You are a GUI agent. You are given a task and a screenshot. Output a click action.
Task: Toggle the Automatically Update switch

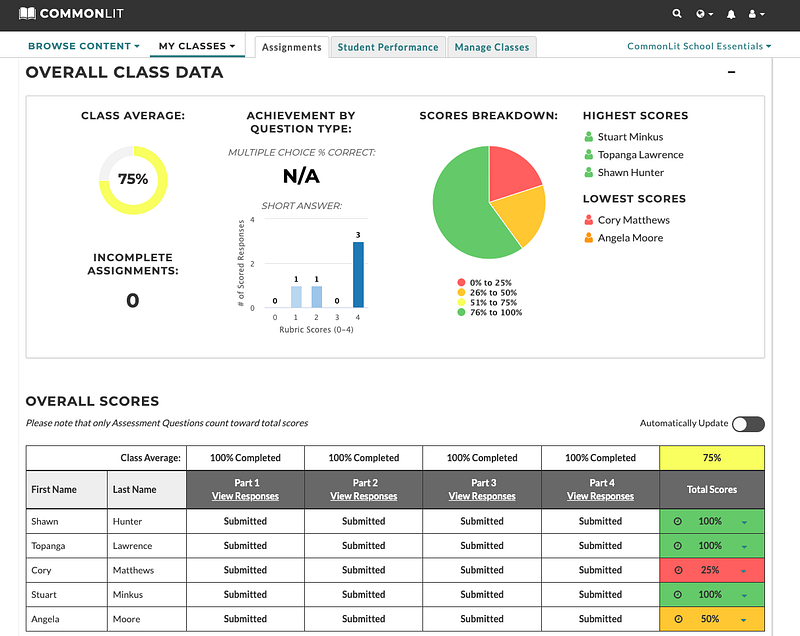(x=748, y=424)
